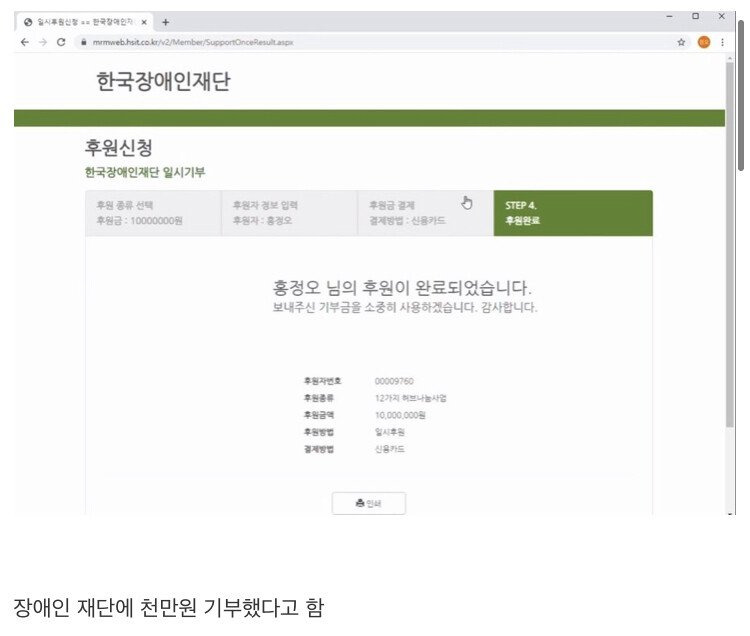
Task: Click the padlock site info icon
Action: point(84,42)
